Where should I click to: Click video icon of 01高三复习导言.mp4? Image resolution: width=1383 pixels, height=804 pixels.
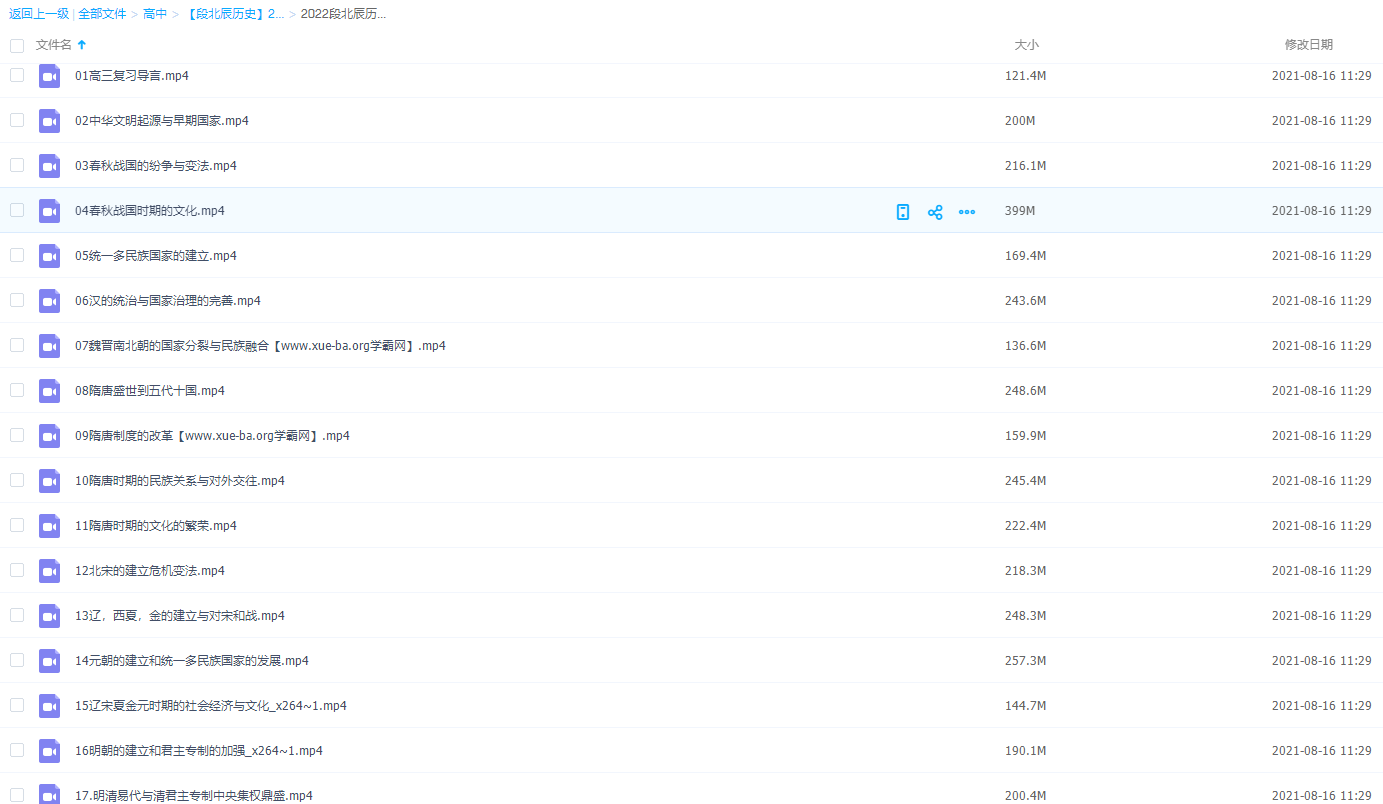tap(50, 76)
